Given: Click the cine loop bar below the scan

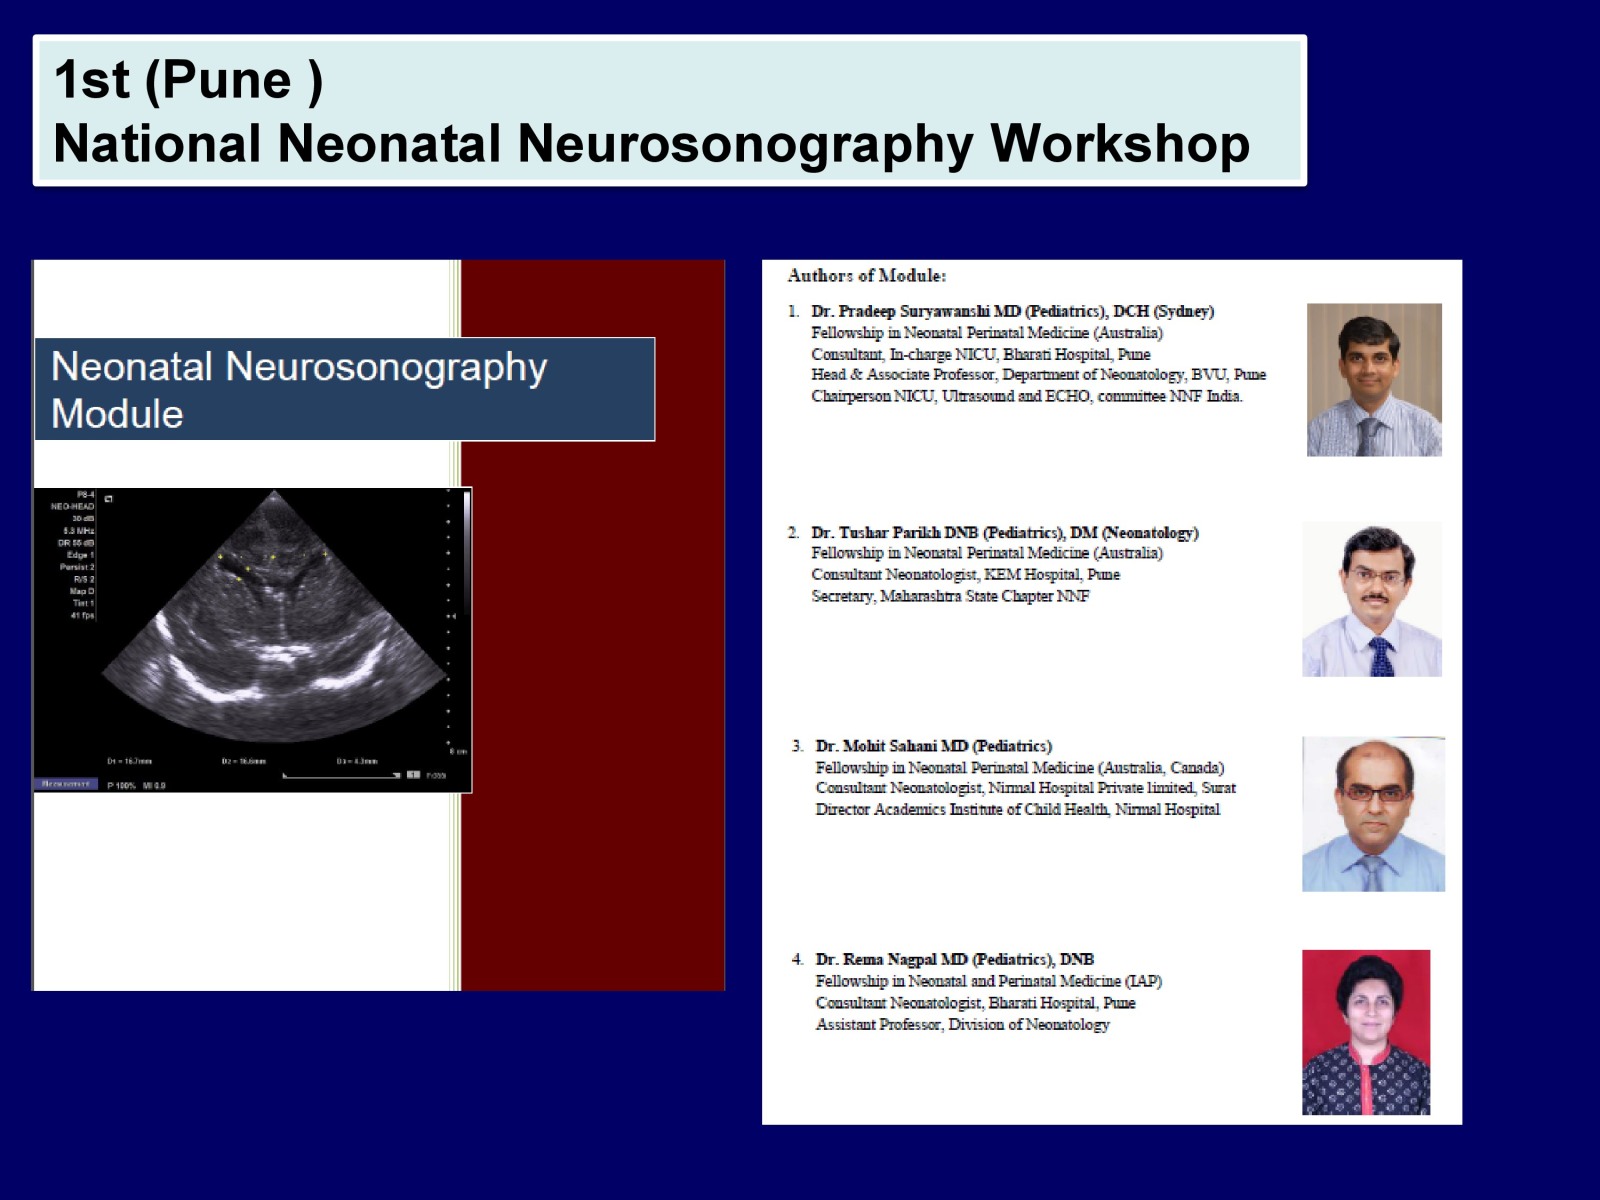Looking at the screenshot, I should point(340,775).
